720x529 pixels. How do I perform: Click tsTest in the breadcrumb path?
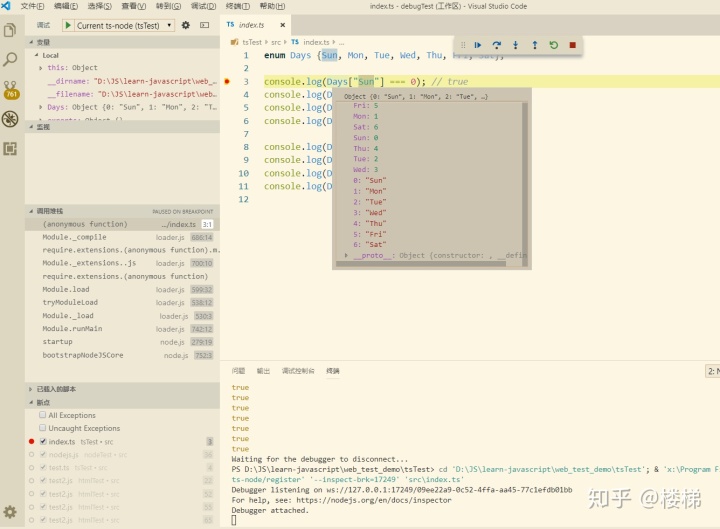tap(252, 42)
